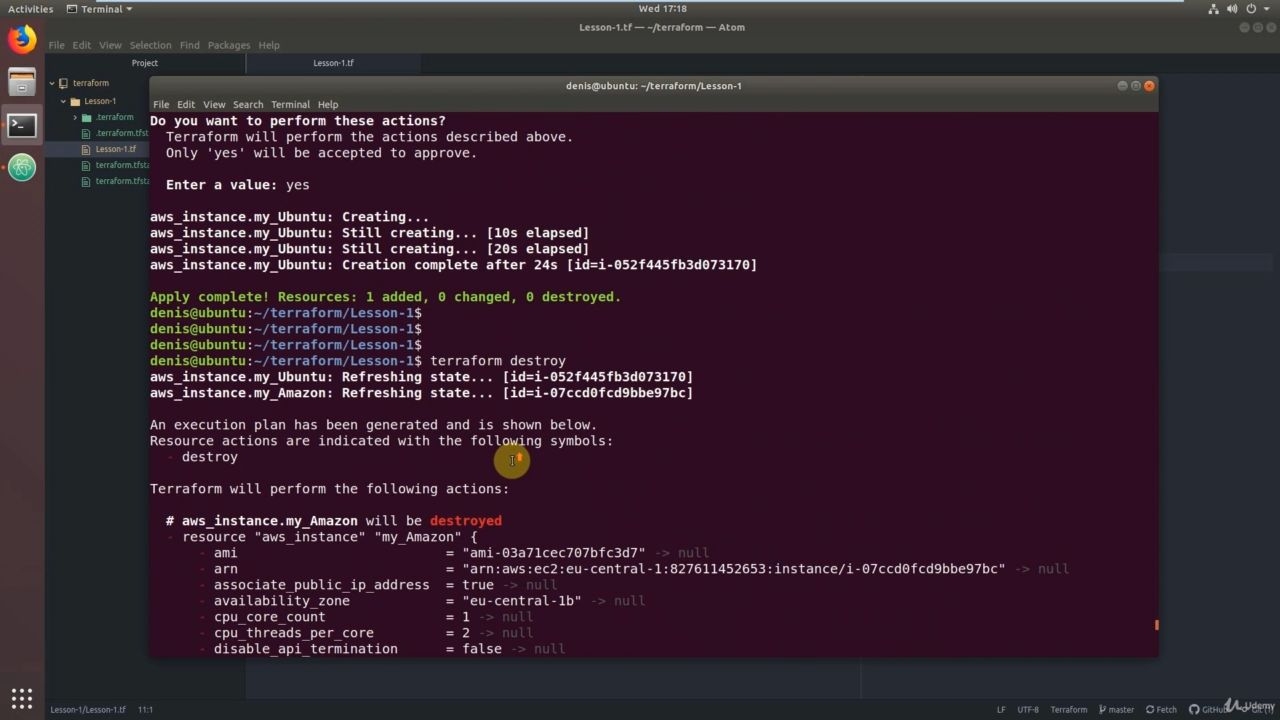Open Atom's Packages menu
Screen dimensions: 1280x720
[229, 45]
